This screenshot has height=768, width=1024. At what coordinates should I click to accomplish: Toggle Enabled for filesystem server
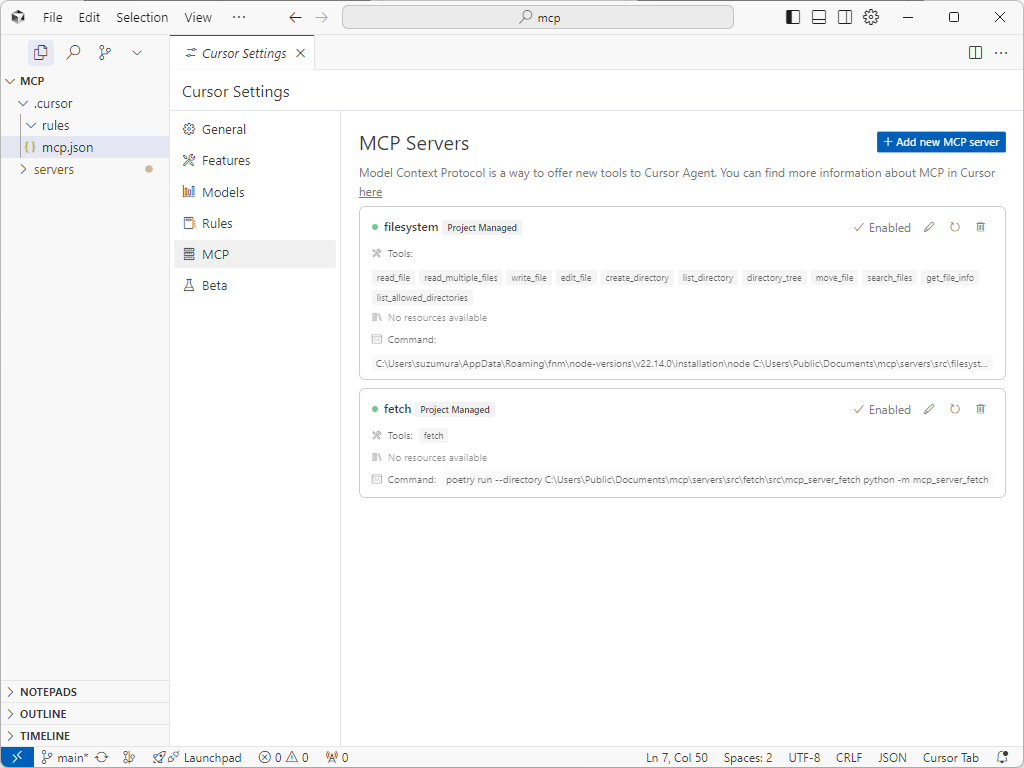pyautogui.click(x=882, y=227)
